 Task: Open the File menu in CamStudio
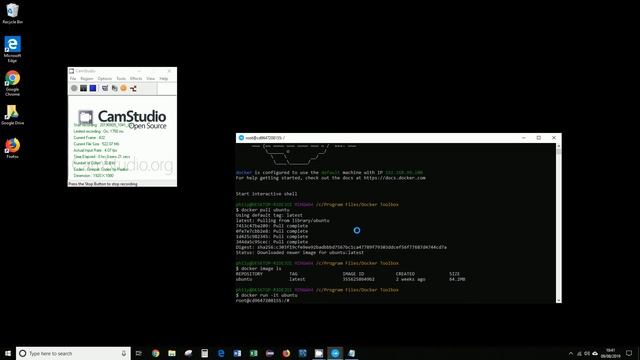pyautogui.click(x=73, y=78)
